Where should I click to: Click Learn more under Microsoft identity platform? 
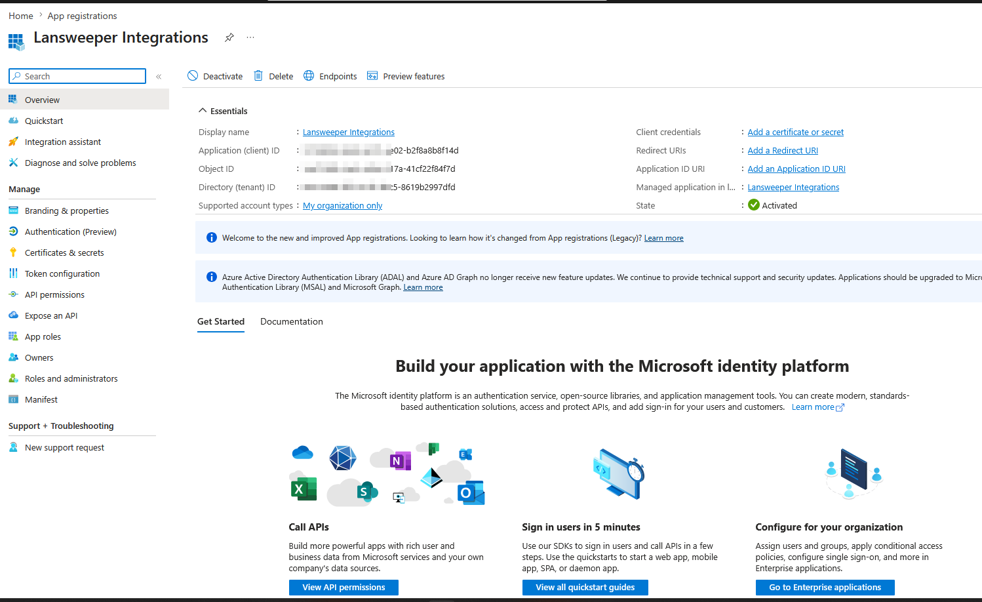pos(817,407)
